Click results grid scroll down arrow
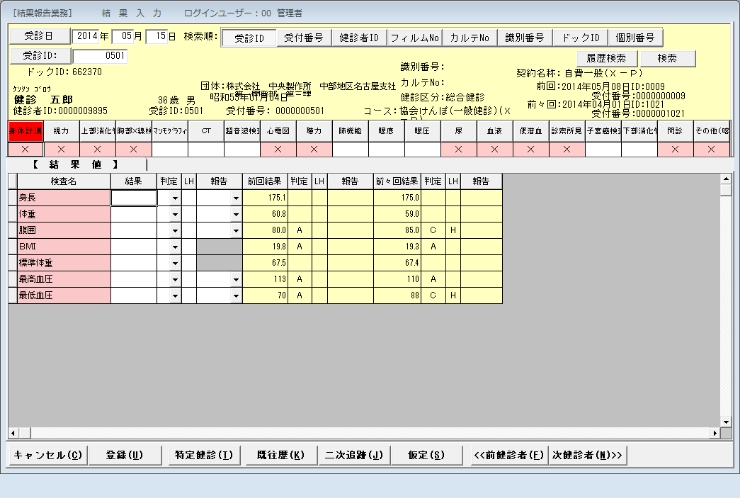740x498 pixels. [x=726, y=422]
